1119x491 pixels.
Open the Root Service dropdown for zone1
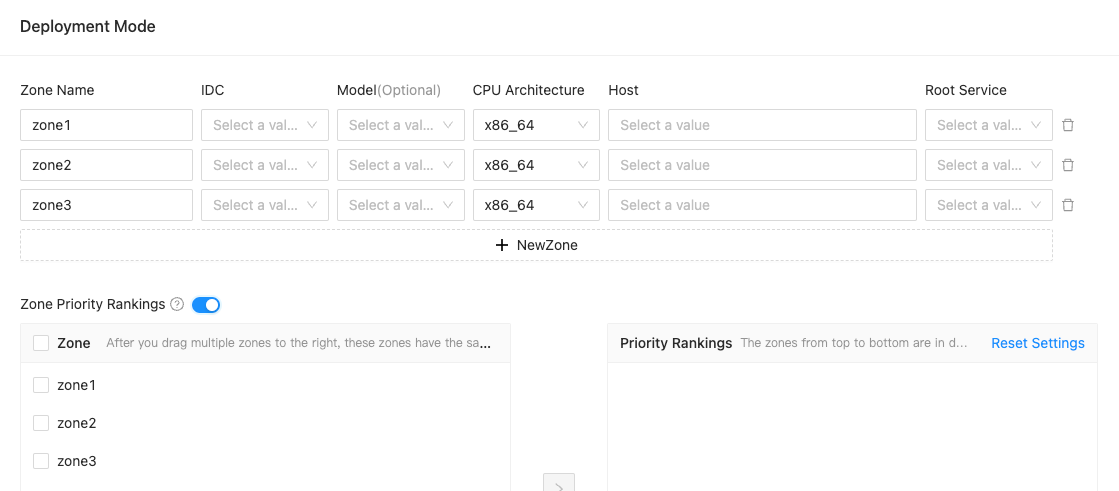[988, 125]
